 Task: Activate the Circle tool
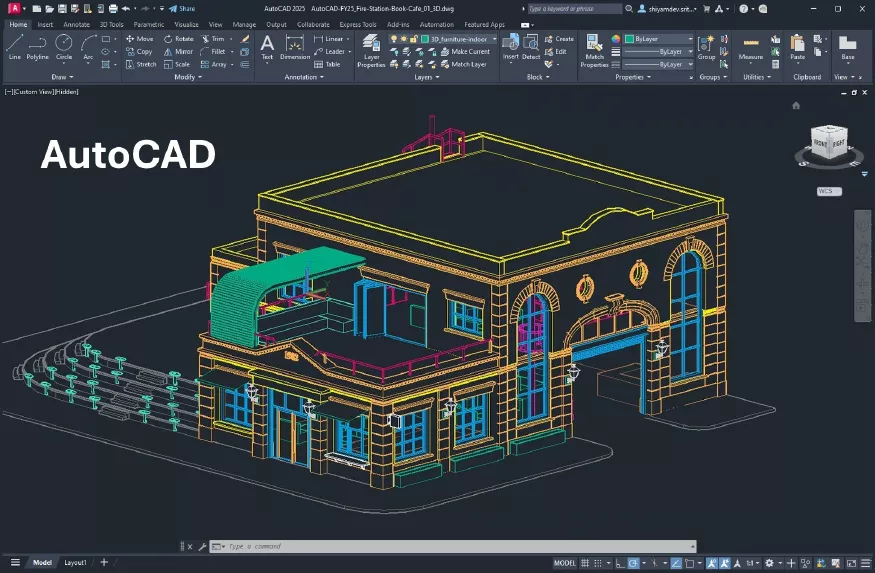click(63, 46)
